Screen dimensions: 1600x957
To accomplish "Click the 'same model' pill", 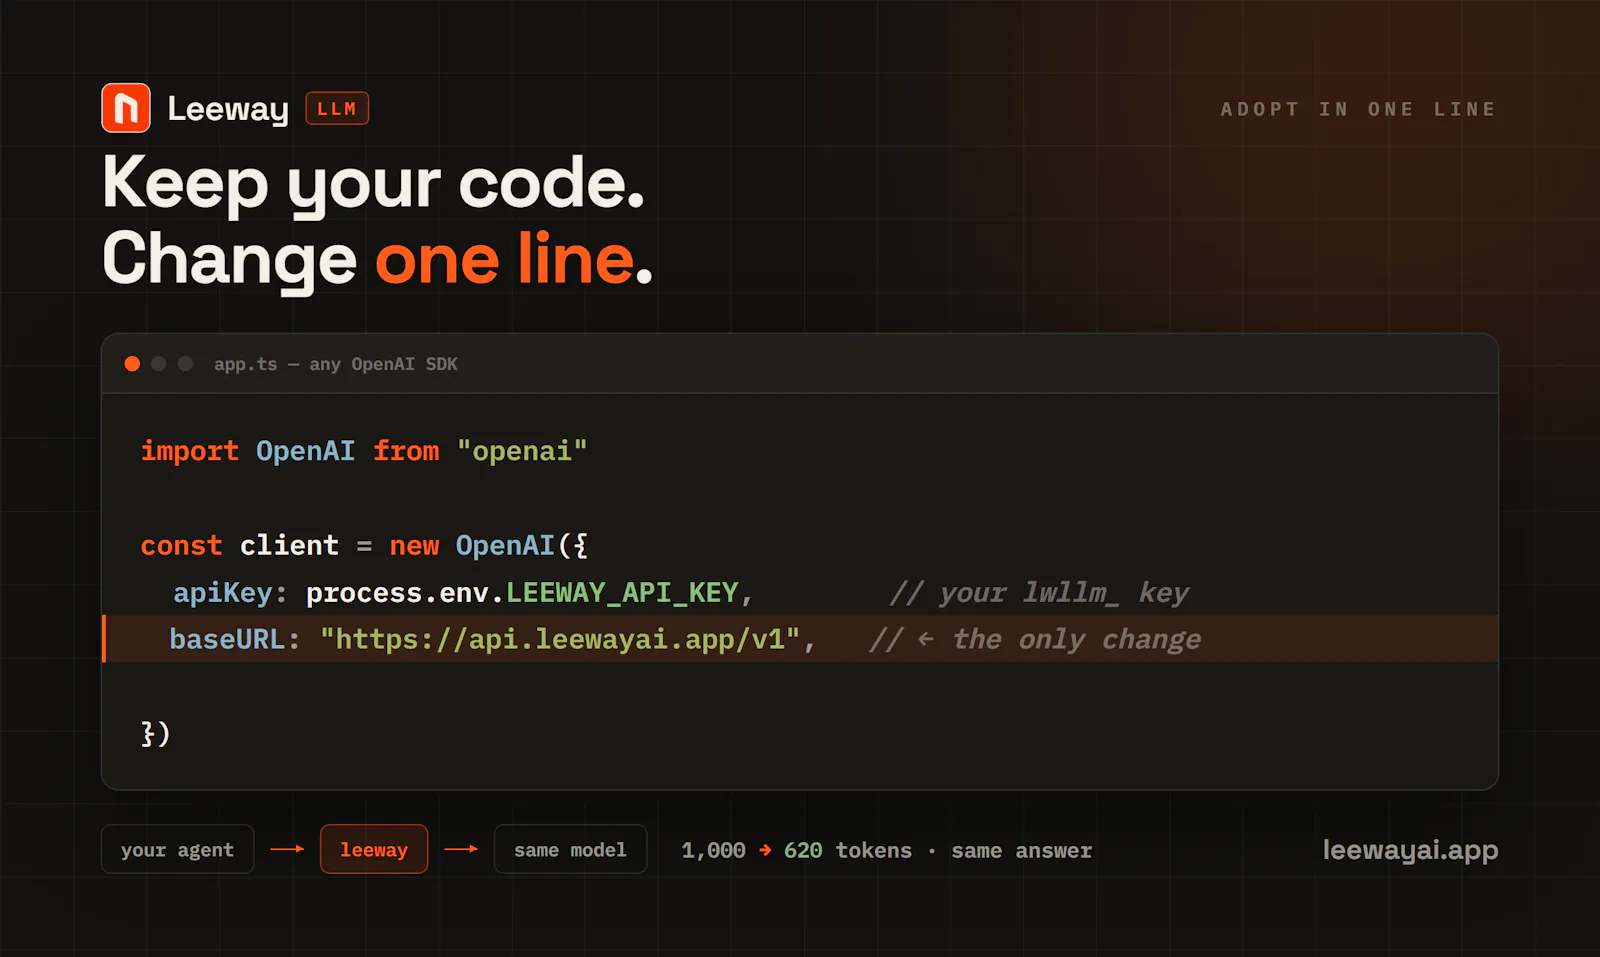I will coord(570,849).
